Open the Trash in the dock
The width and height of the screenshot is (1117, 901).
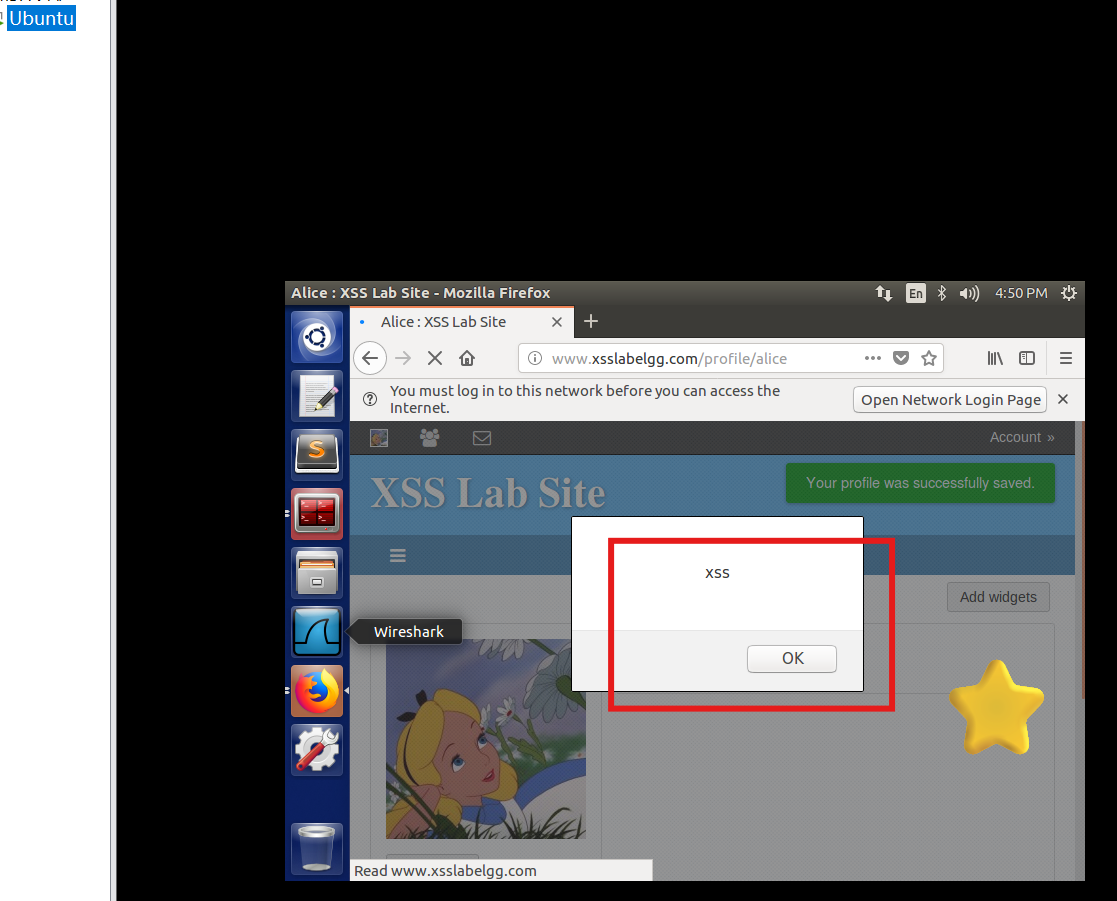click(317, 848)
